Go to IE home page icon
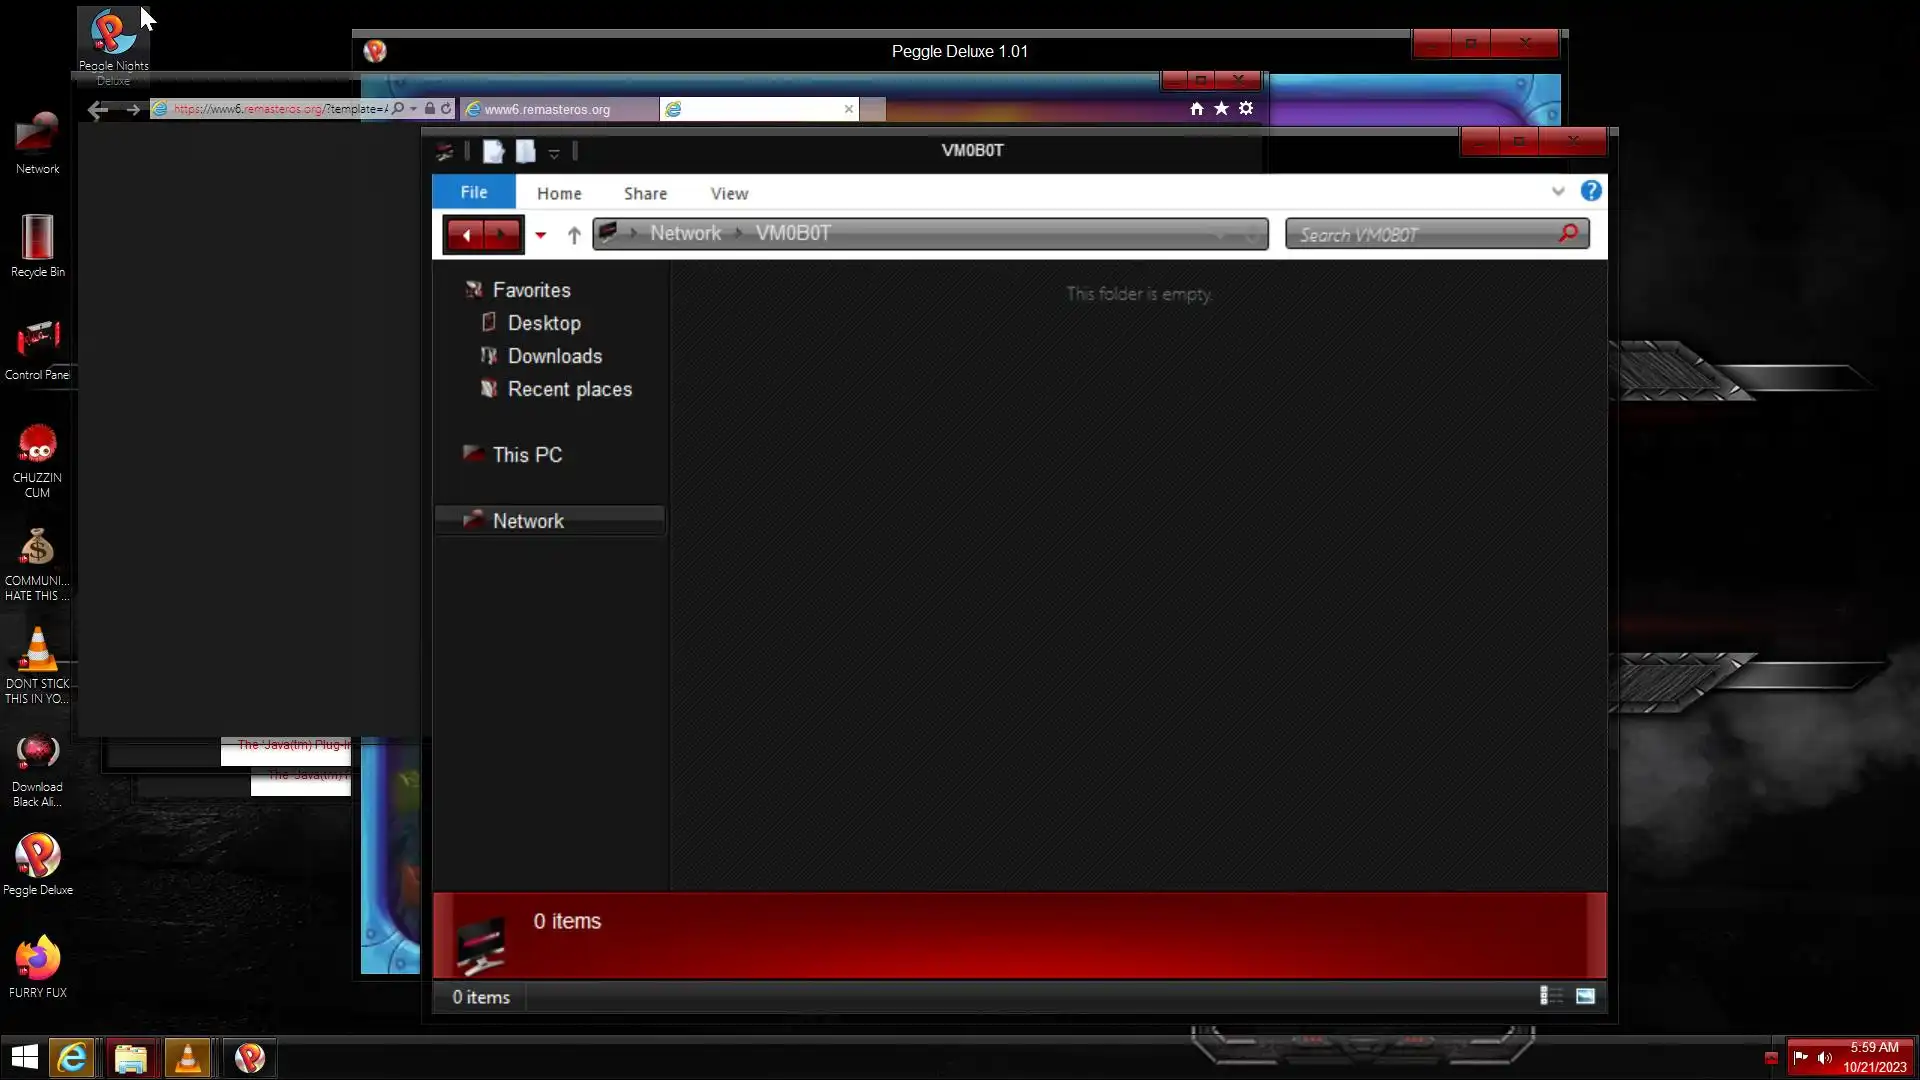This screenshot has height=1080, width=1920. click(x=1196, y=108)
